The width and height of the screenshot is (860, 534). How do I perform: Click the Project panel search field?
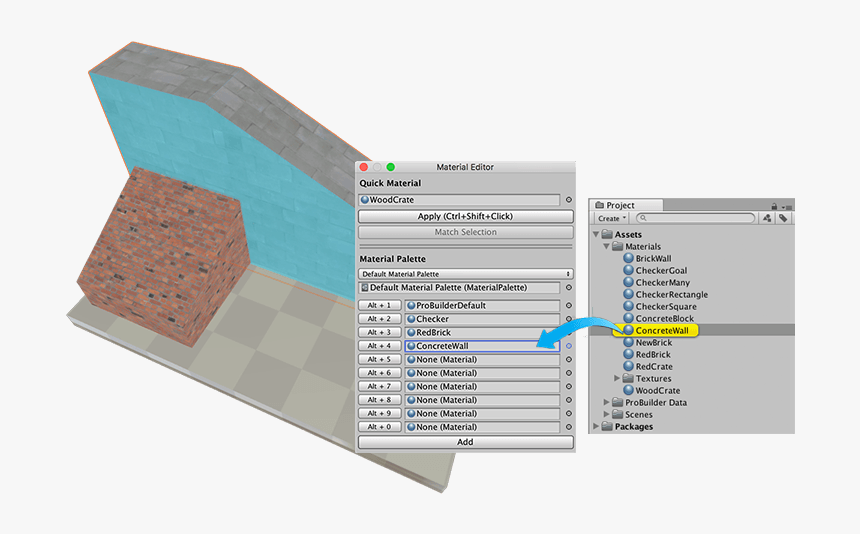(x=697, y=218)
